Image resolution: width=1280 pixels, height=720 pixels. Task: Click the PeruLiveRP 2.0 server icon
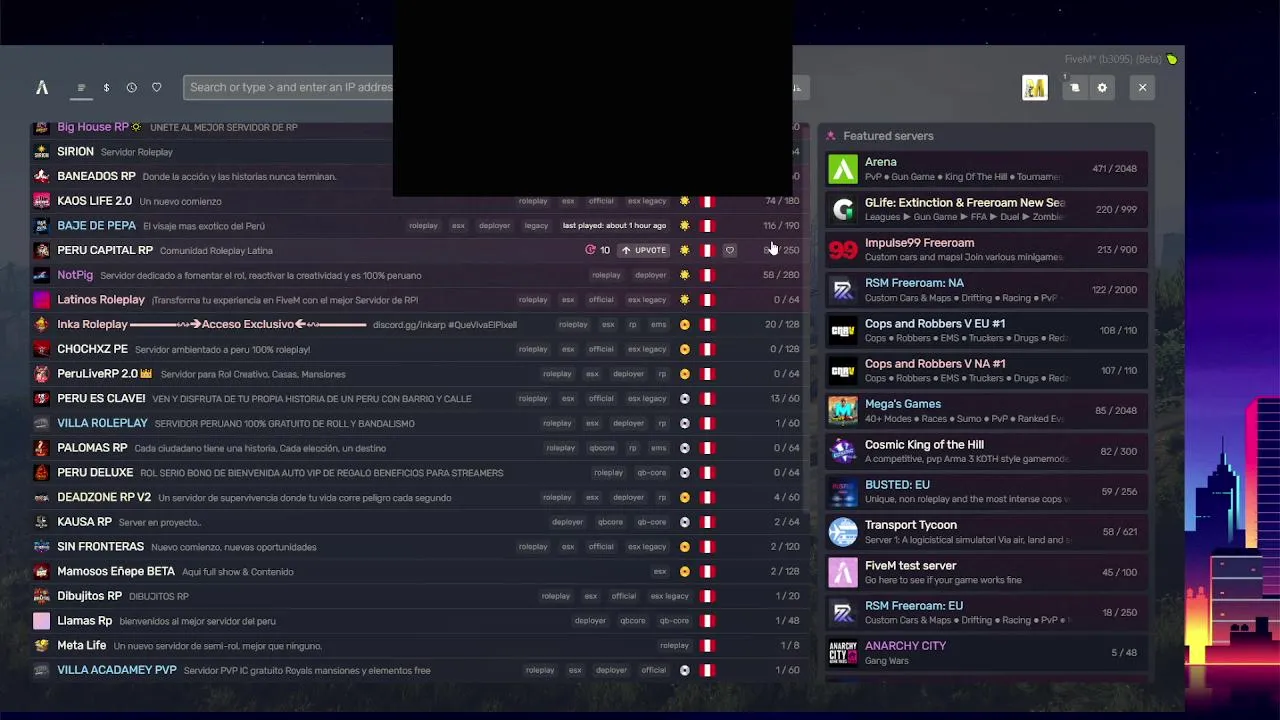pyautogui.click(x=41, y=374)
